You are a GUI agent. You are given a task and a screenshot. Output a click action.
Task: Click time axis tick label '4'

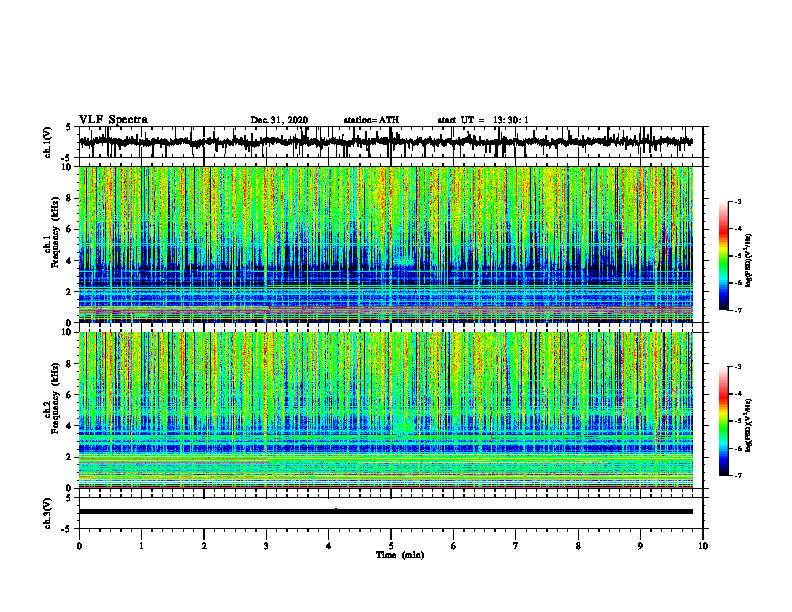click(x=328, y=546)
